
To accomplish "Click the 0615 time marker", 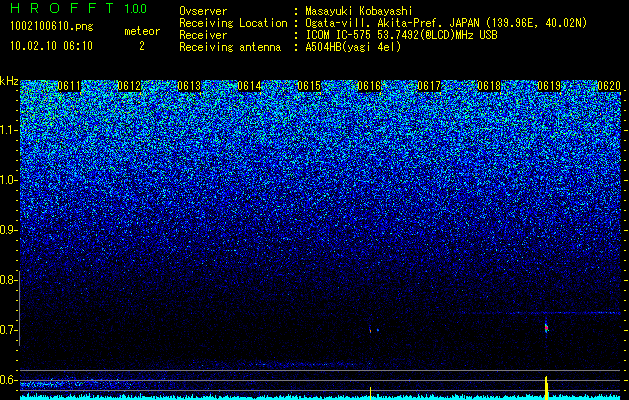I will [309, 86].
